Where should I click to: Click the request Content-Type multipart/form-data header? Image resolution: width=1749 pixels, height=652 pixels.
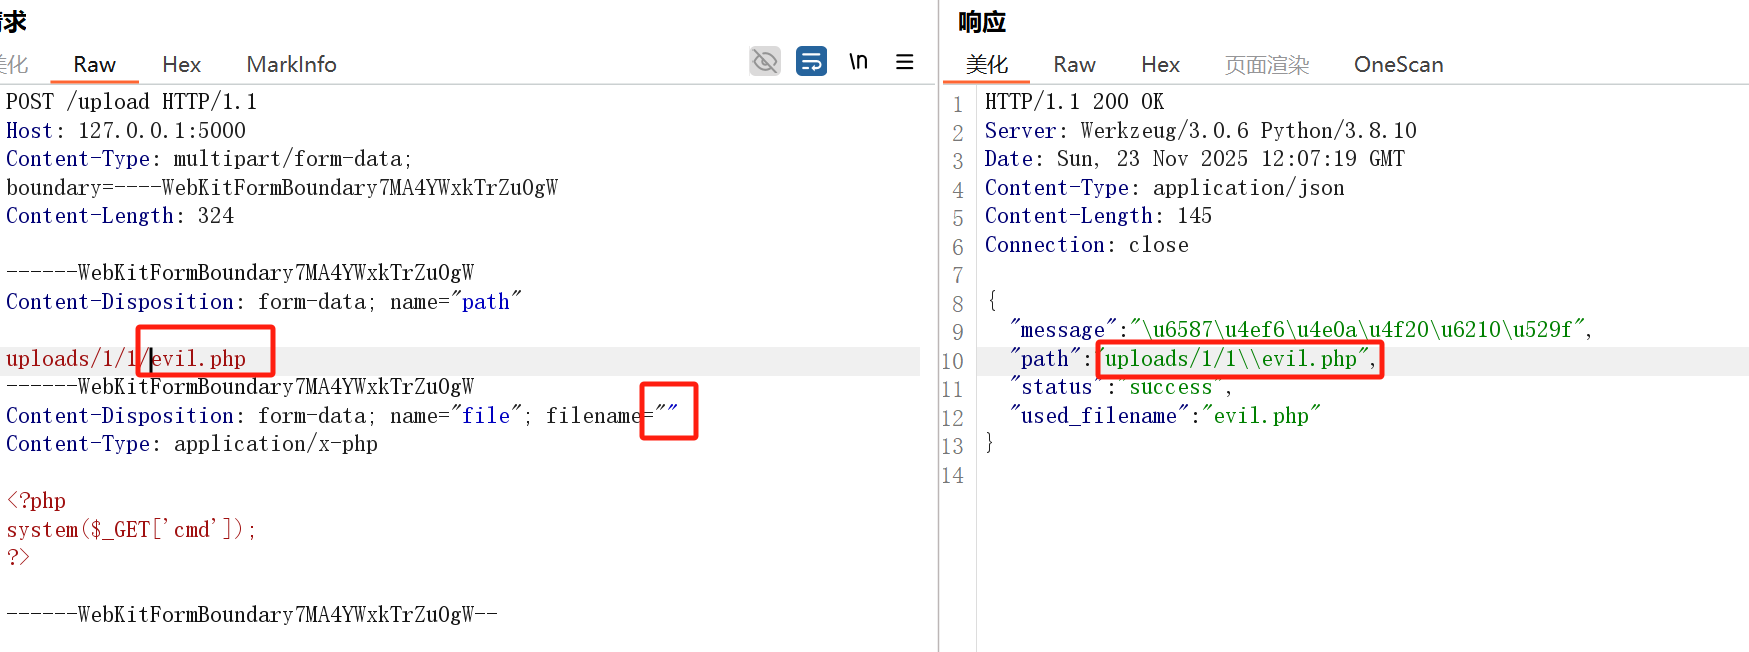[209, 159]
